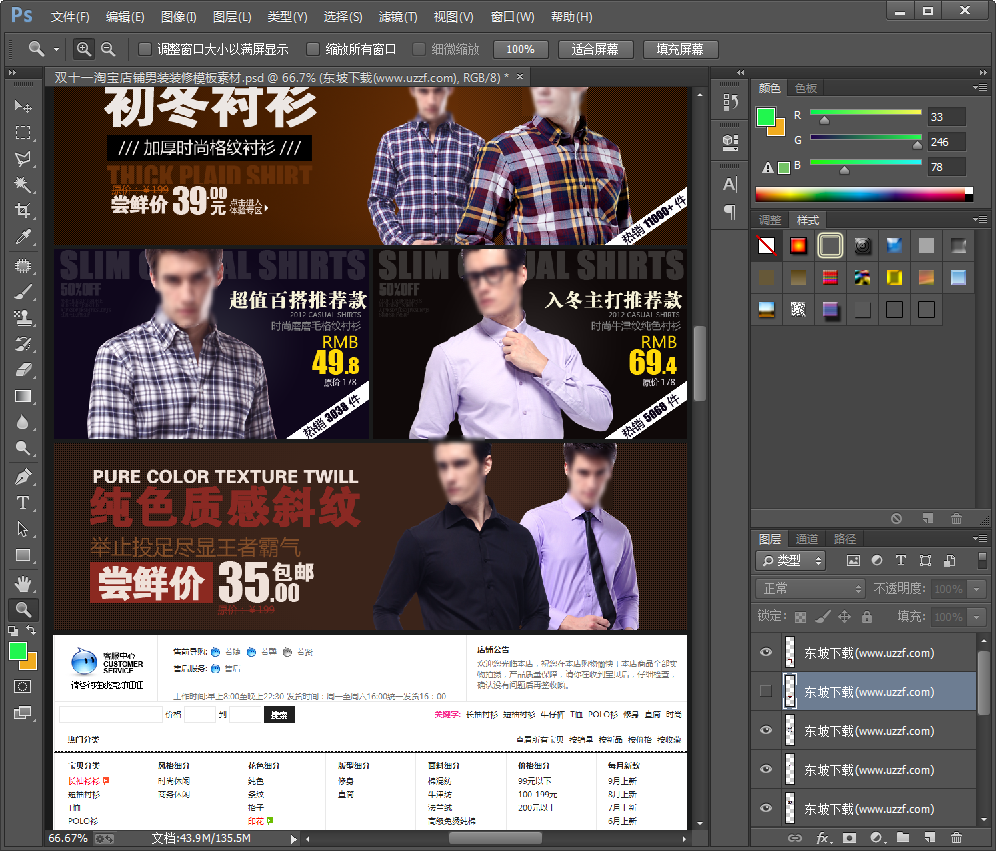Select the Pen tool
Image resolution: width=996 pixels, height=851 pixels.
point(22,477)
